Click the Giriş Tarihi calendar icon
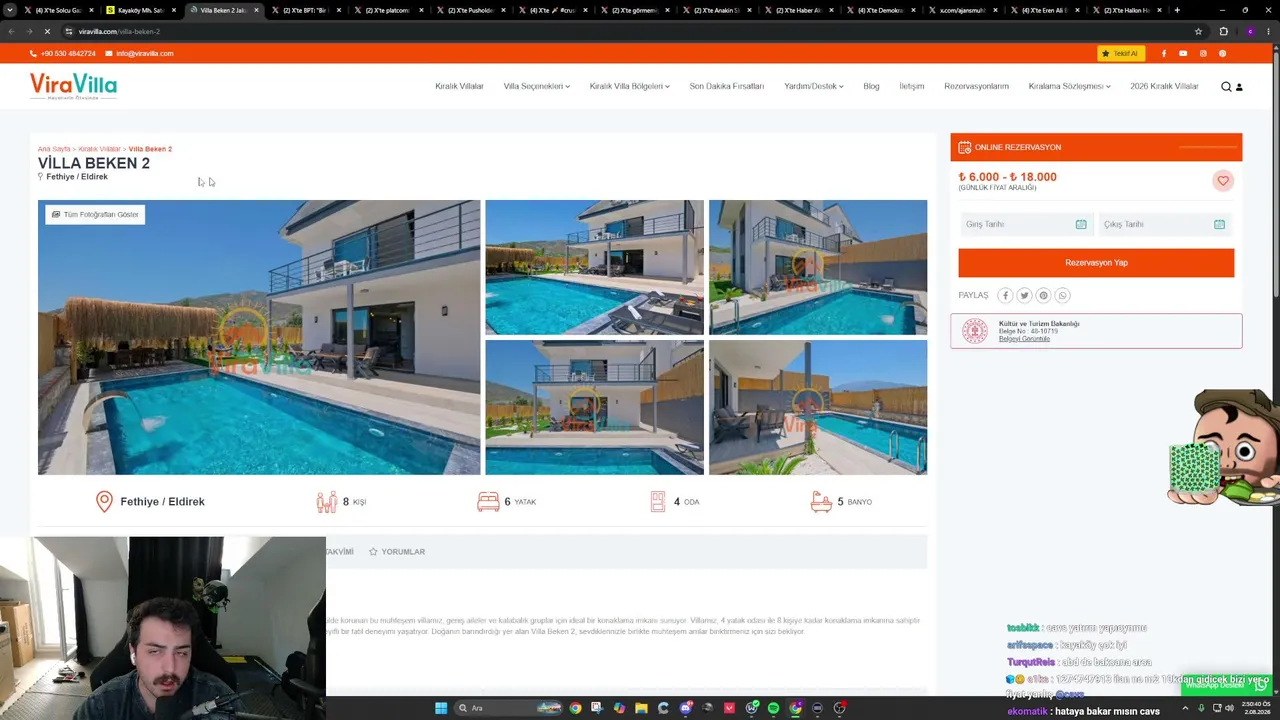 pos(1081,224)
